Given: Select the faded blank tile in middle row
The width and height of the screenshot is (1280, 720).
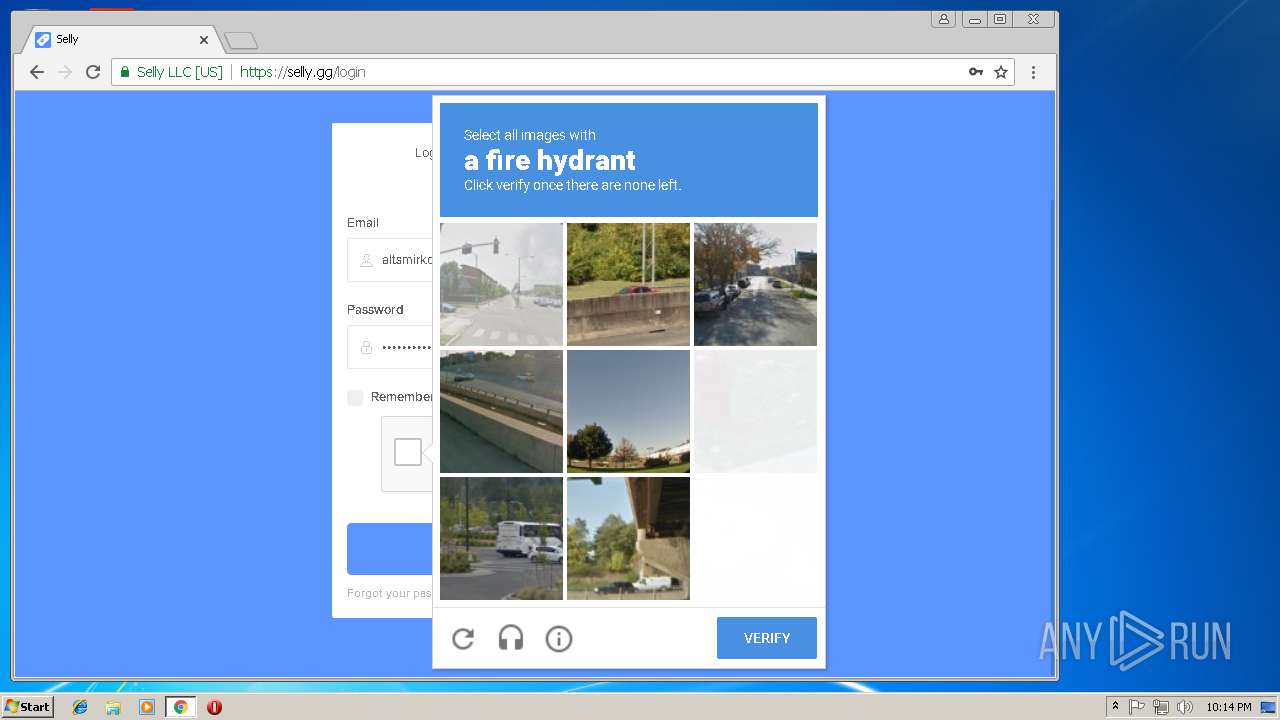Looking at the screenshot, I should click(x=755, y=411).
